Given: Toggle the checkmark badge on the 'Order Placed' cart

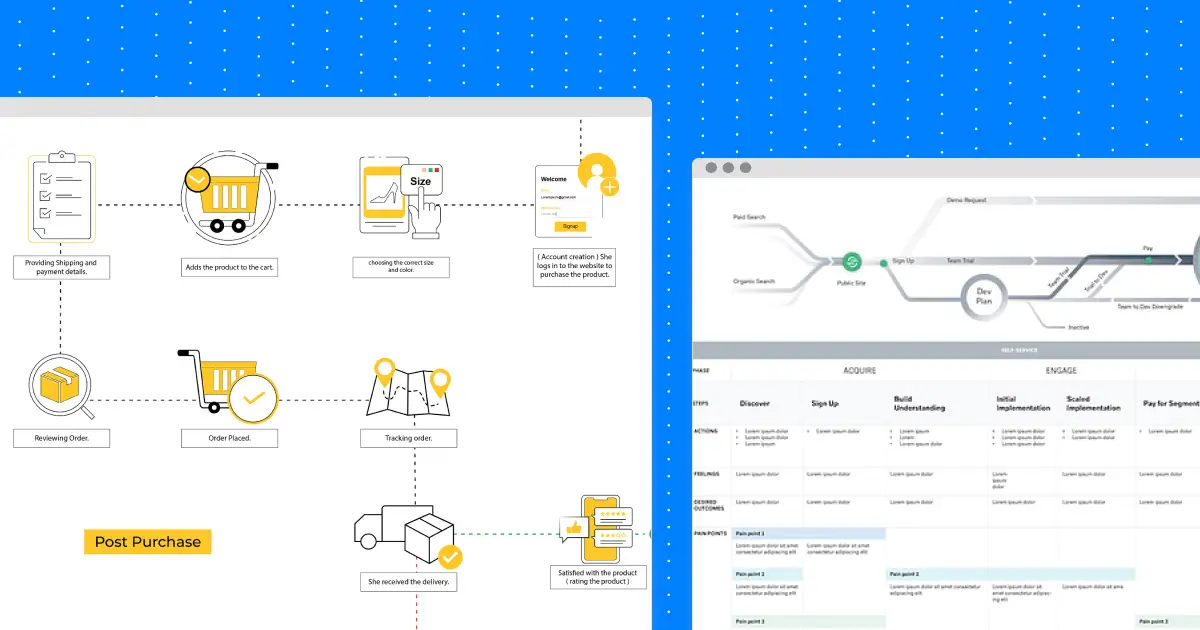Looking at the screenshot, I should pos(255,397).
